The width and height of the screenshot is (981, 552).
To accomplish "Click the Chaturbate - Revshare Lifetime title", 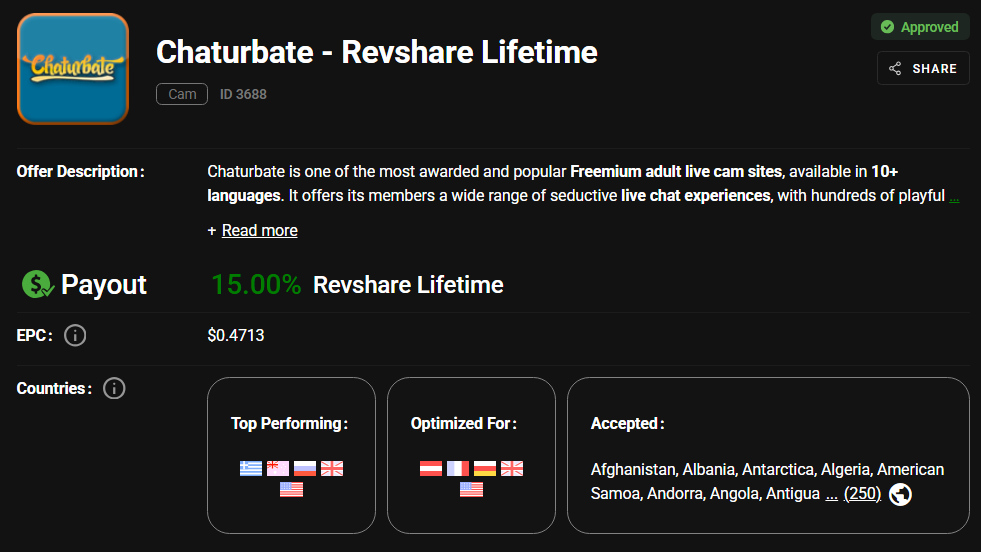I will point(377,52).
